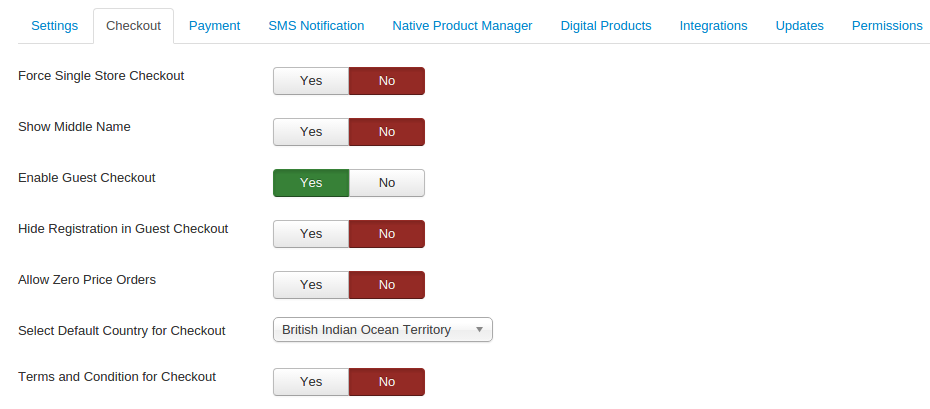Allow Zero Price Orders by selecting Yes
This screenshot has height=409, width=930.
(x=311, y=285)
